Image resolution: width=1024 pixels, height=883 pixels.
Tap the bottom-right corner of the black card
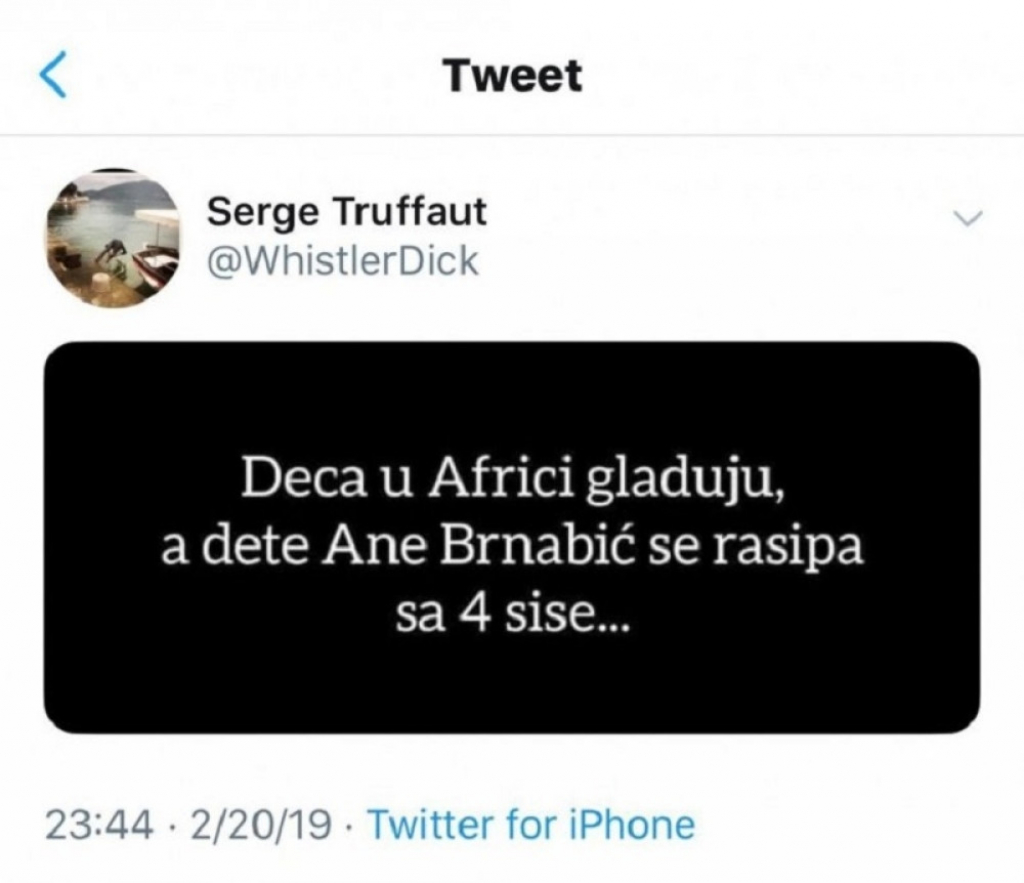coord(962,716)
